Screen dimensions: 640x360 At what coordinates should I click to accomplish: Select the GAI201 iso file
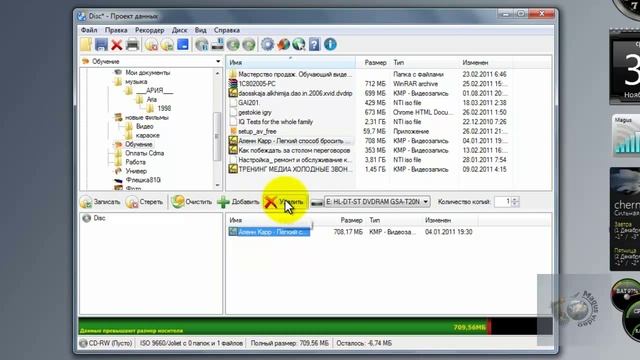[249, 103]
